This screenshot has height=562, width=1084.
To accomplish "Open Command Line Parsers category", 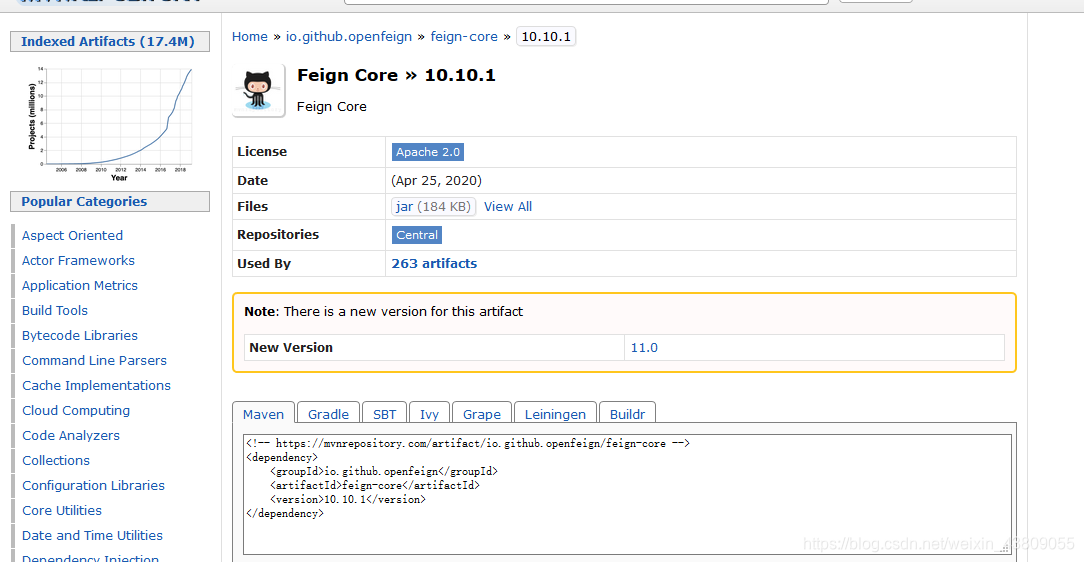I will click(x=94, y=360).
